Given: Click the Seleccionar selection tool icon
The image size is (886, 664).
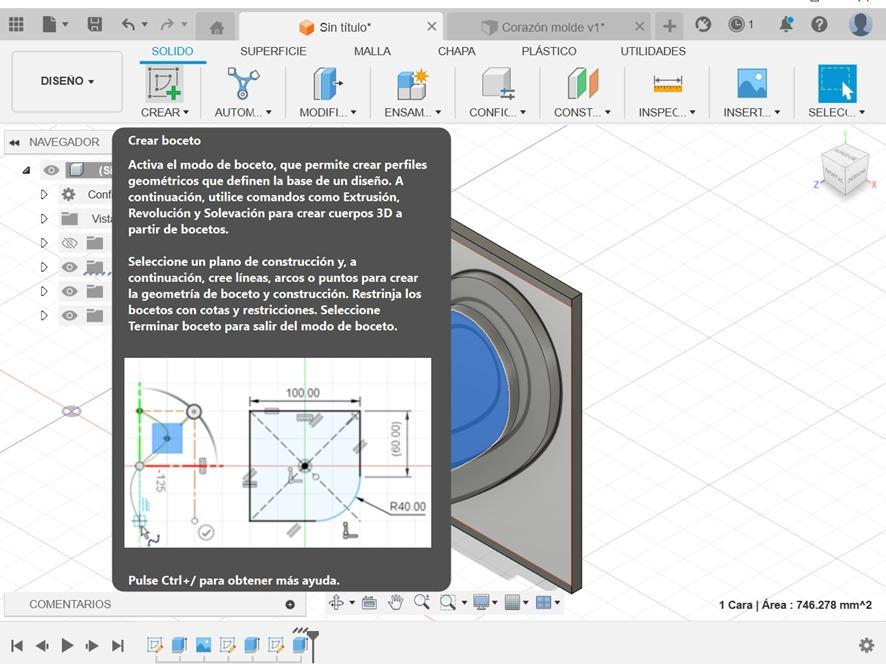Looking at the screenshot, I should [x=837, y=84].
